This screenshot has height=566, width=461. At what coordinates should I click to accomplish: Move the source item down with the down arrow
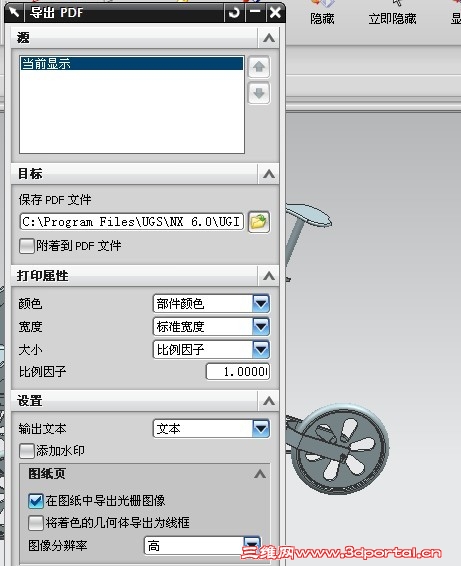(259, 93)
